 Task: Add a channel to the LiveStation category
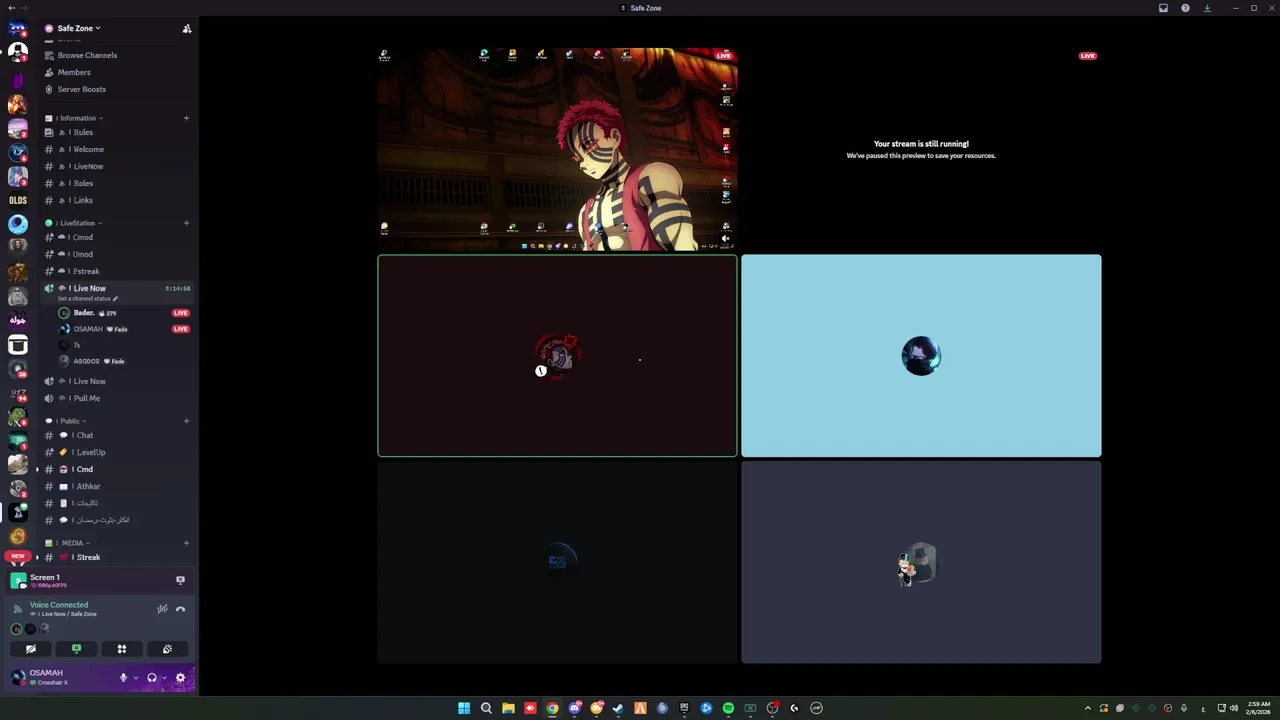click(186, 223)
